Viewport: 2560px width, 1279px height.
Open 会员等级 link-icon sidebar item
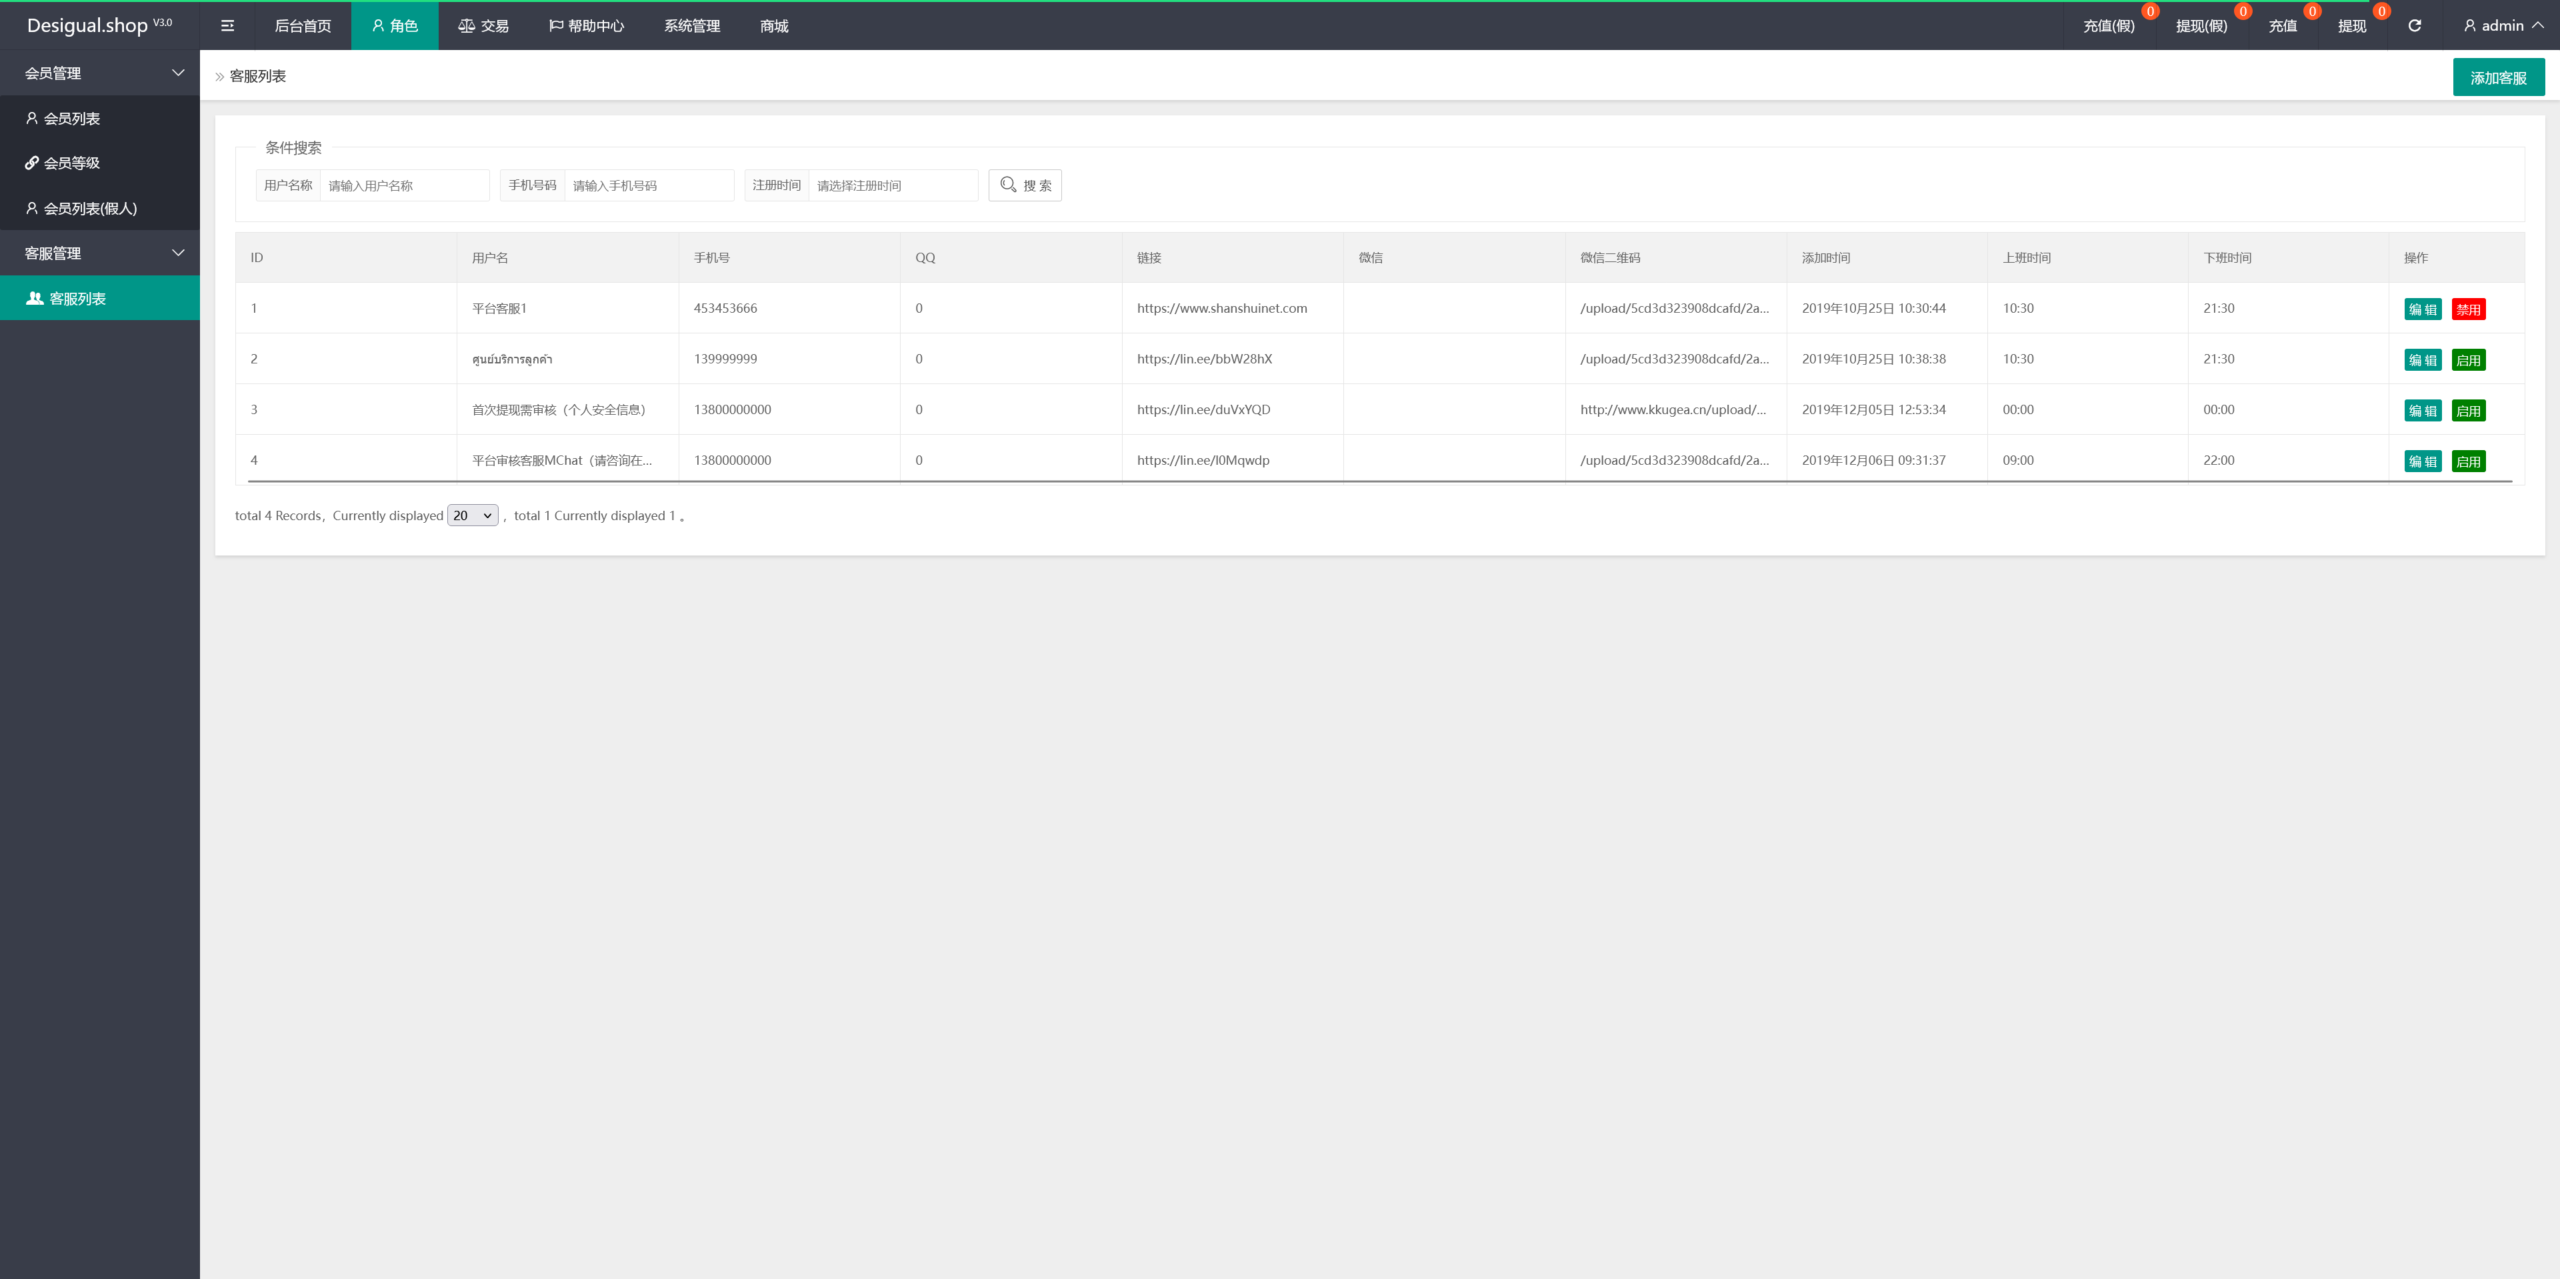pos(71,163)
